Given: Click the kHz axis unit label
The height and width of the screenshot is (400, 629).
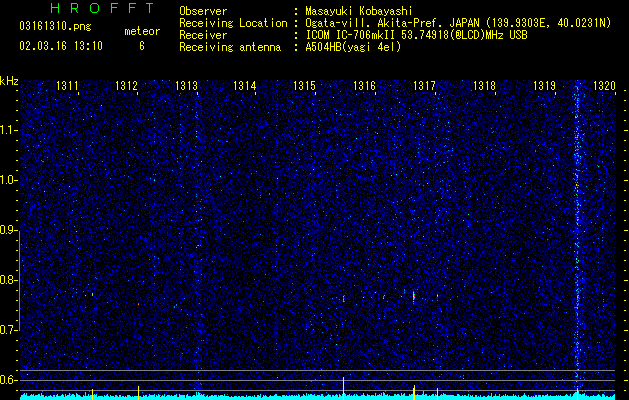Looking at the screenshot, I should pos(9,81).
